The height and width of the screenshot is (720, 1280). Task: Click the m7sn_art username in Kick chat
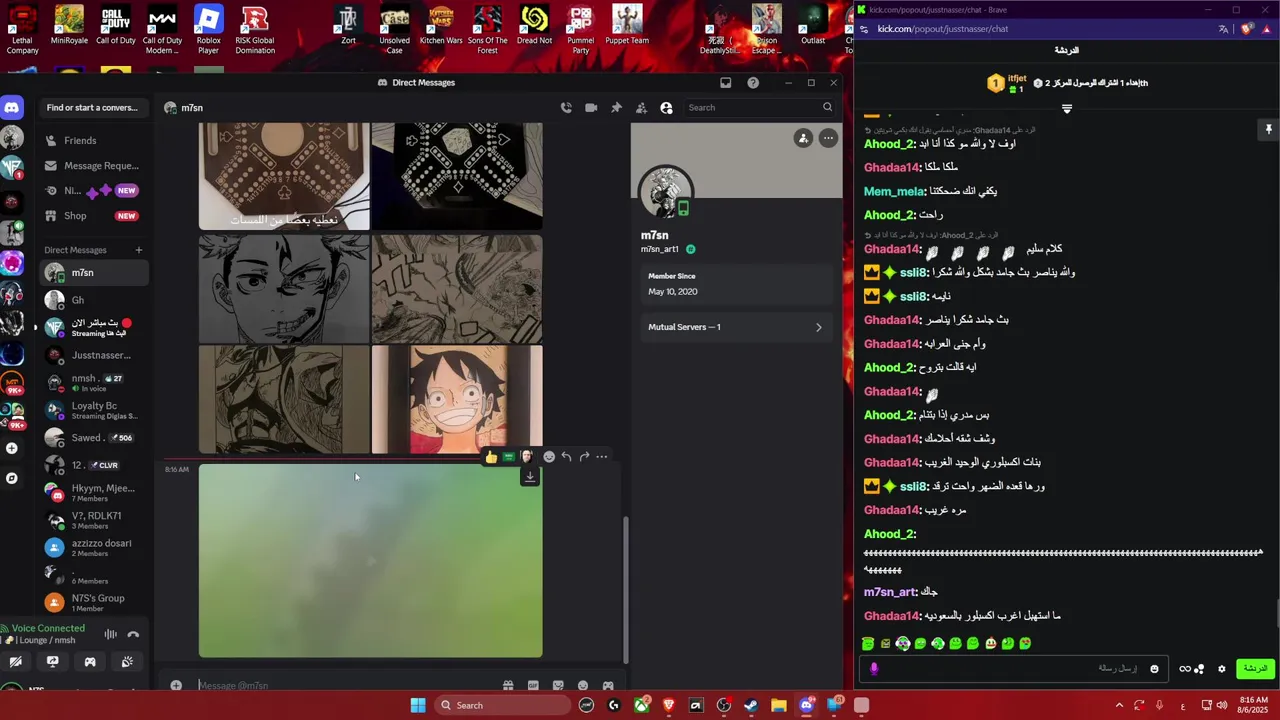pyautogui.click(x=889, y=593)
